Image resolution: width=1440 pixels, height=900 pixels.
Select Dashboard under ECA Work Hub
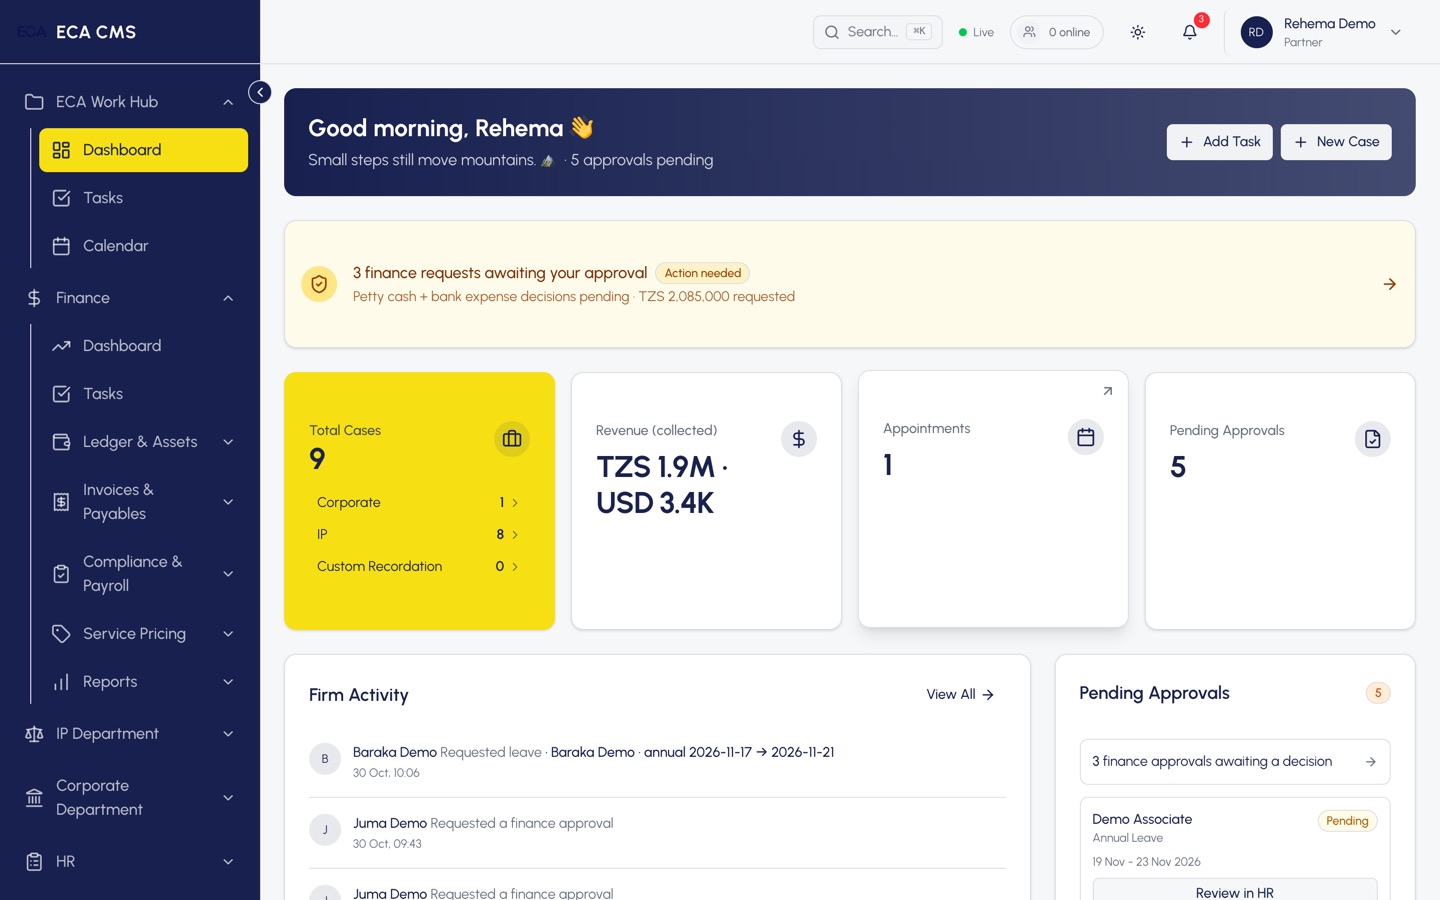pos(143,150)
